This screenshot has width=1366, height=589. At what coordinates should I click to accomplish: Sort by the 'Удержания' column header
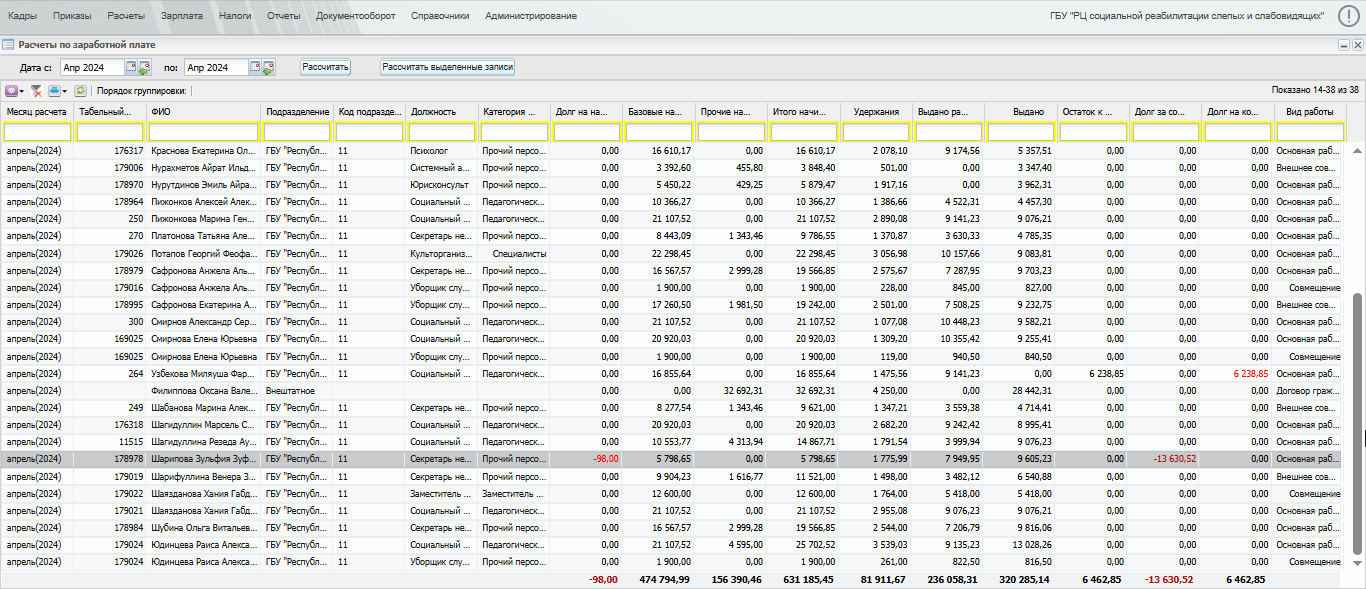[875, 112]
